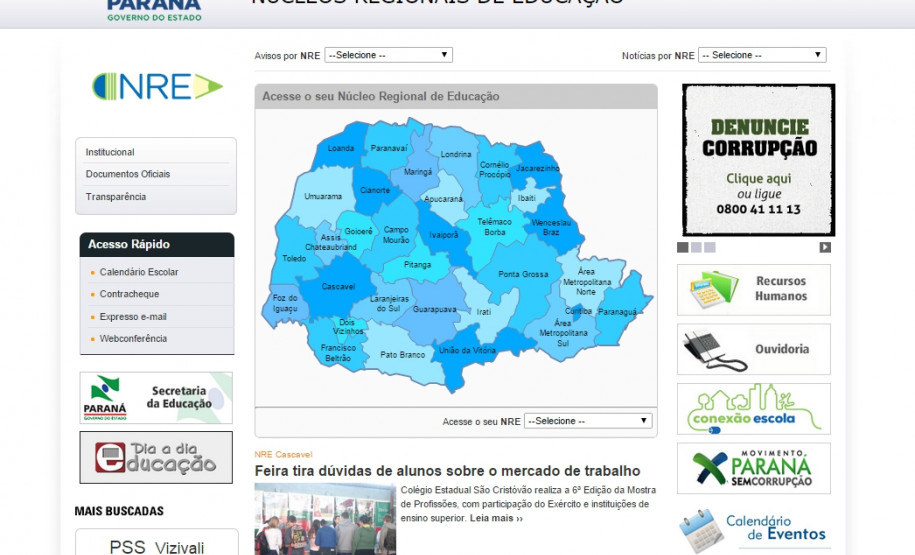Open the Paraná Governo do Estado logo
Screen dimensions: 915x555
155,11
